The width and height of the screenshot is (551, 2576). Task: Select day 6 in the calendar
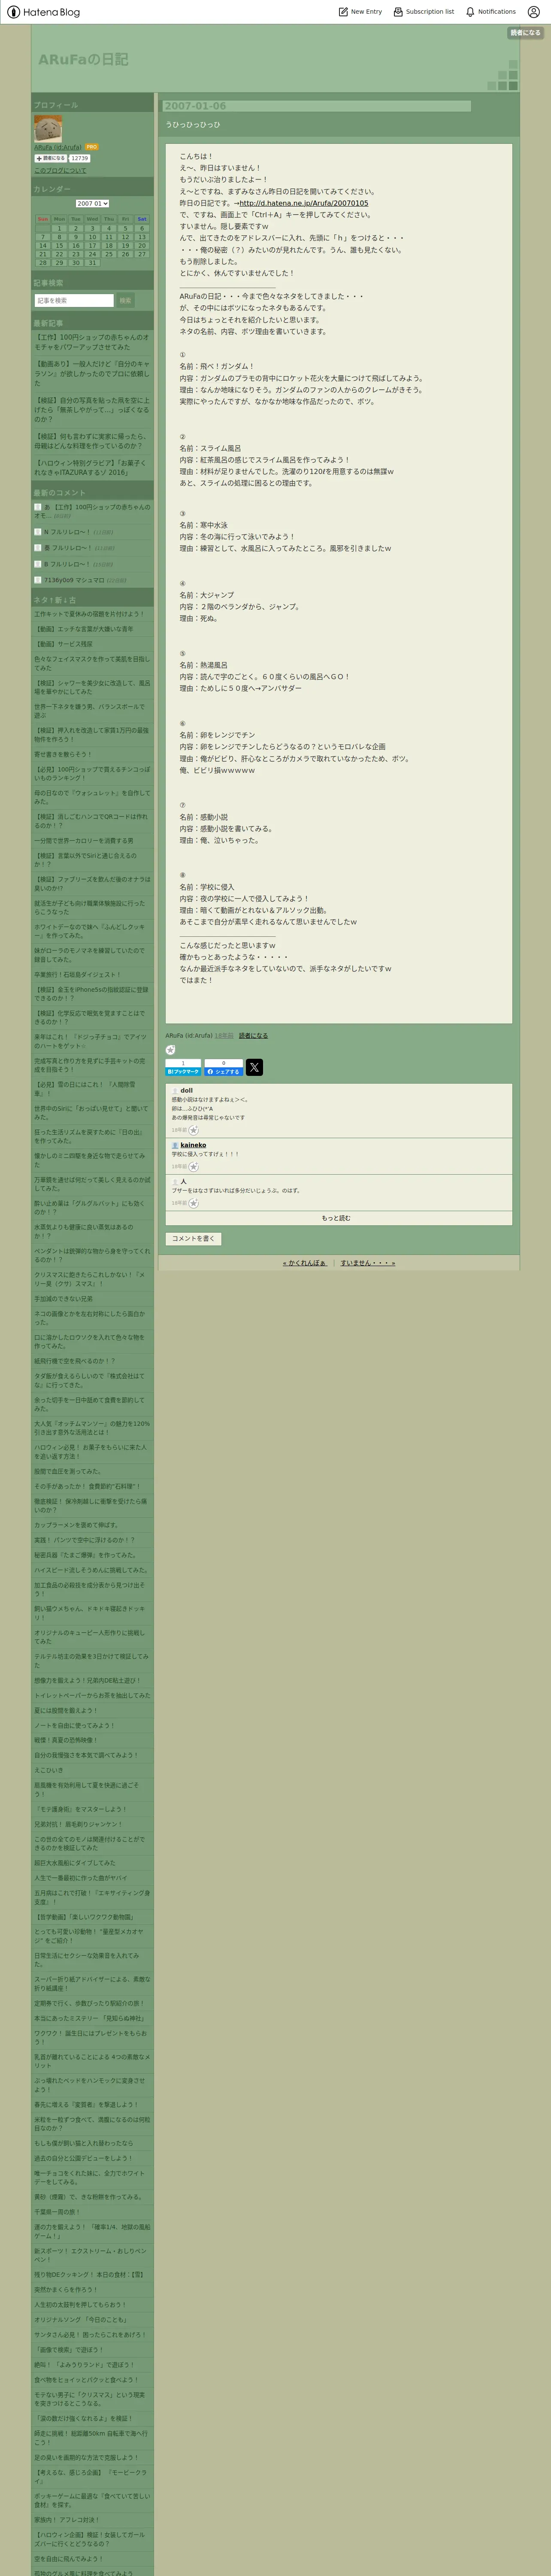point(142,228)
